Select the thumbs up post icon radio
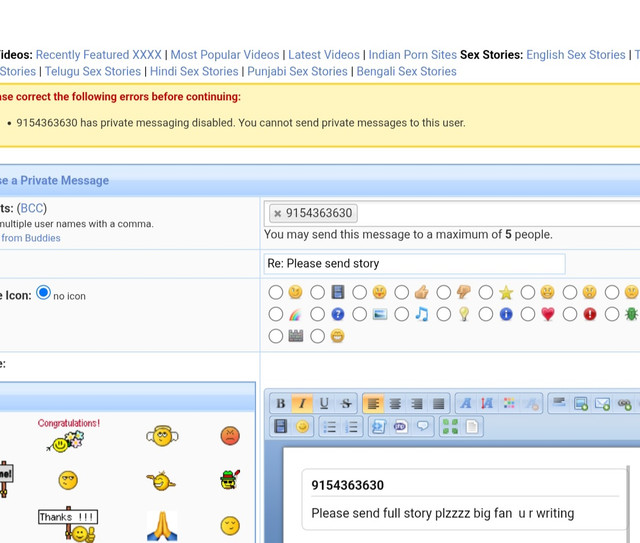This screenshot has width=640, height=543. (x=402, y=292)
